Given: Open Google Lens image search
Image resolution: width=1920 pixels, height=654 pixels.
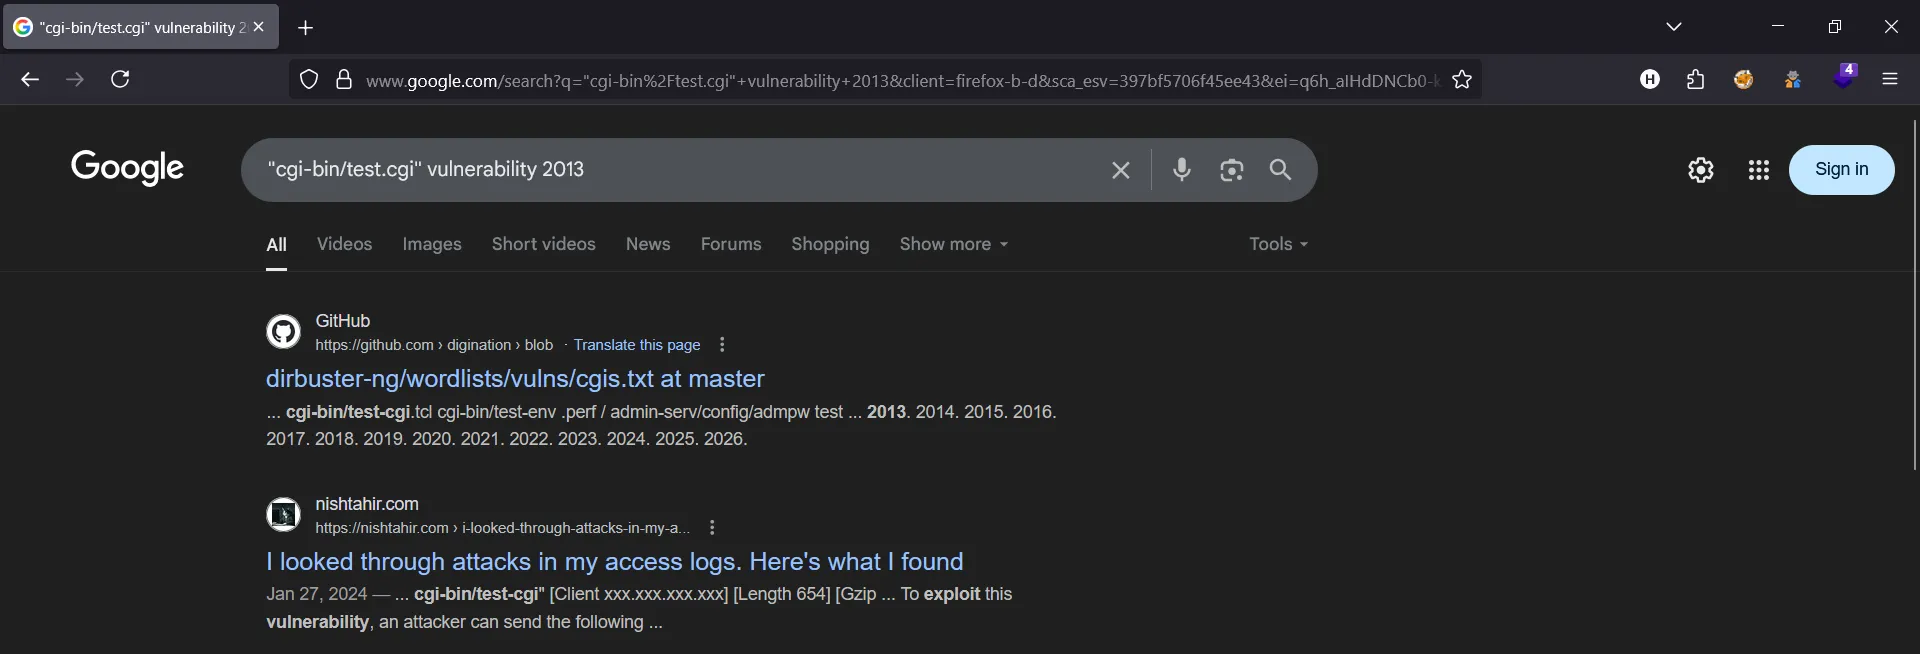Looking at the screenshot, I should click(x=1231, y=170).
